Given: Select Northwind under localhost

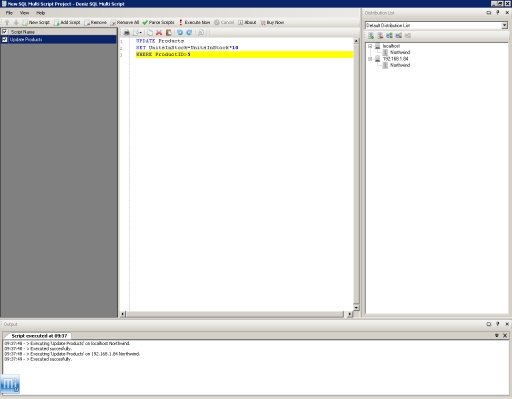Looking at the screenshot, I should [400, 52].
